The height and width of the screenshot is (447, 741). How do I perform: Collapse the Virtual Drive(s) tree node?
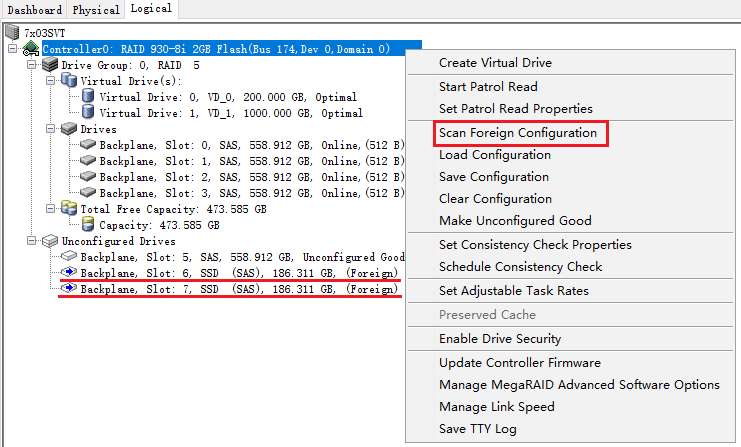point(51,81)
